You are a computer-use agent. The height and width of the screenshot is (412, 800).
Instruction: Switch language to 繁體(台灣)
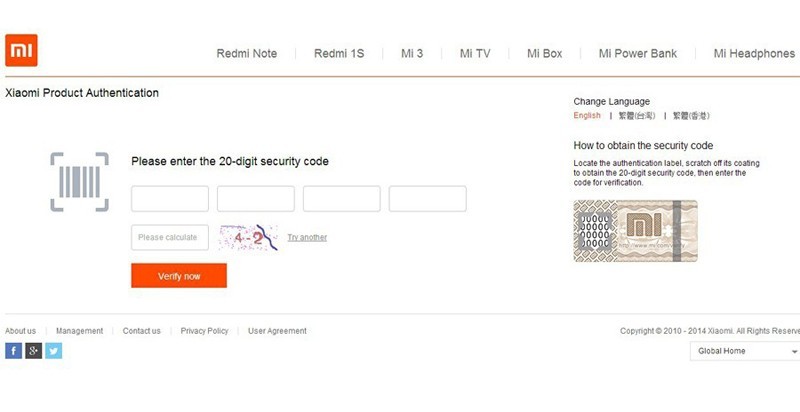637,116
